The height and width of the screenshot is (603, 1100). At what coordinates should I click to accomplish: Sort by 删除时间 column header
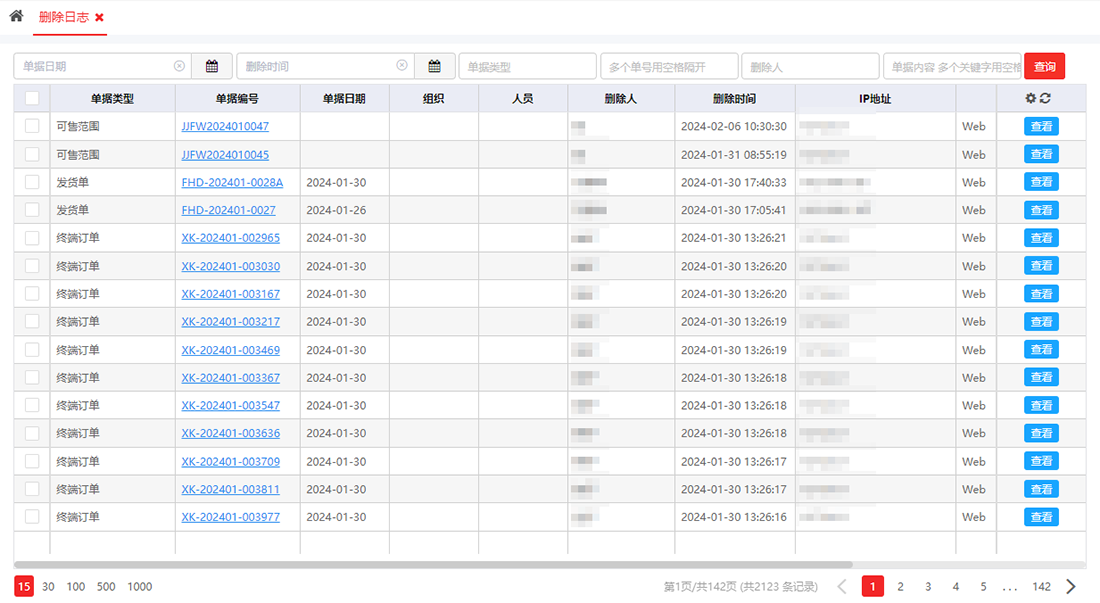pos(735,99)
